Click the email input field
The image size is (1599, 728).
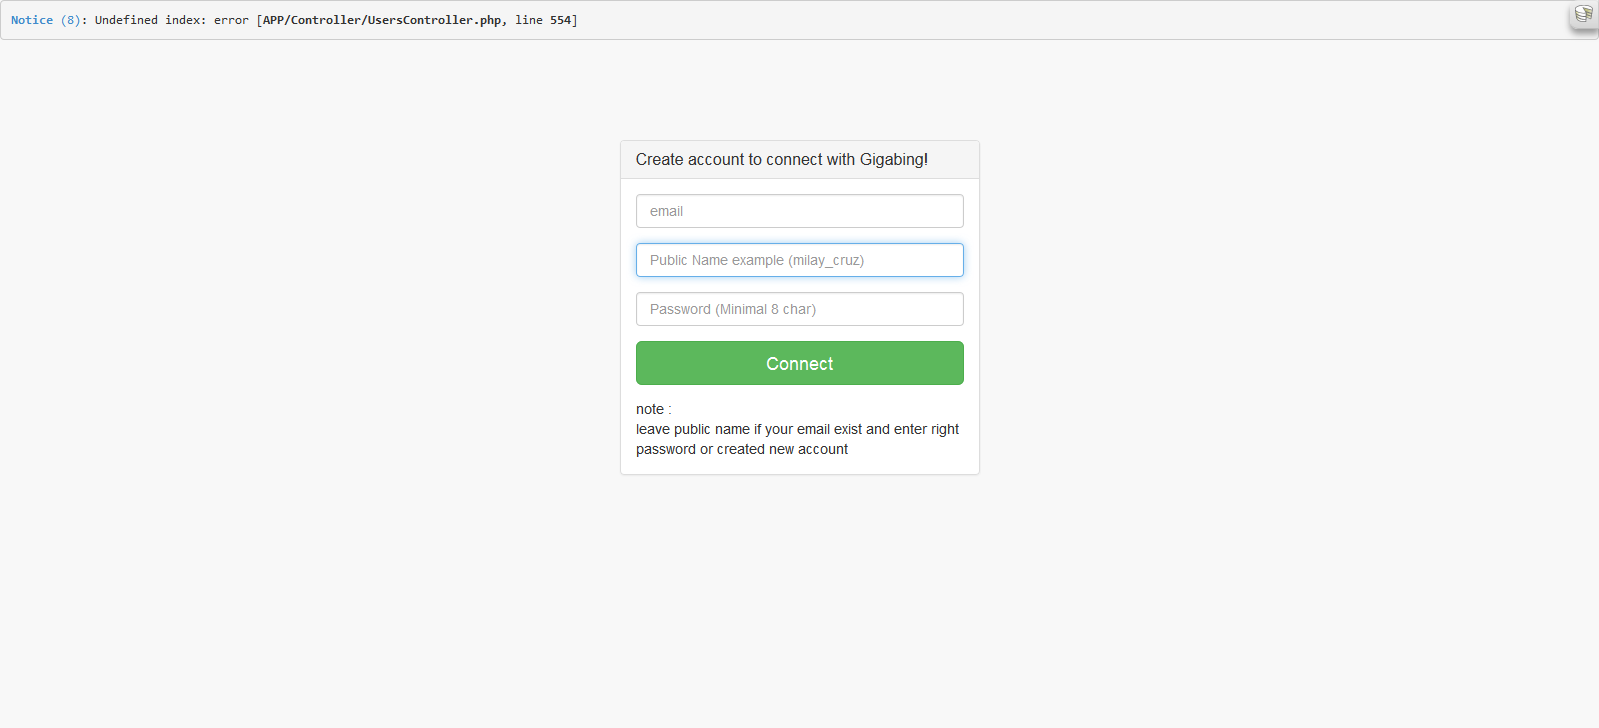pos(799,211)
